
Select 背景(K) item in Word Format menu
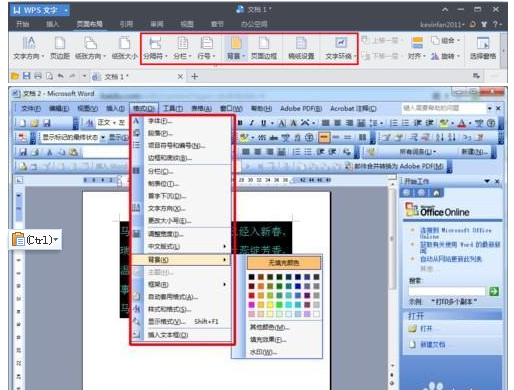[181, 259]
